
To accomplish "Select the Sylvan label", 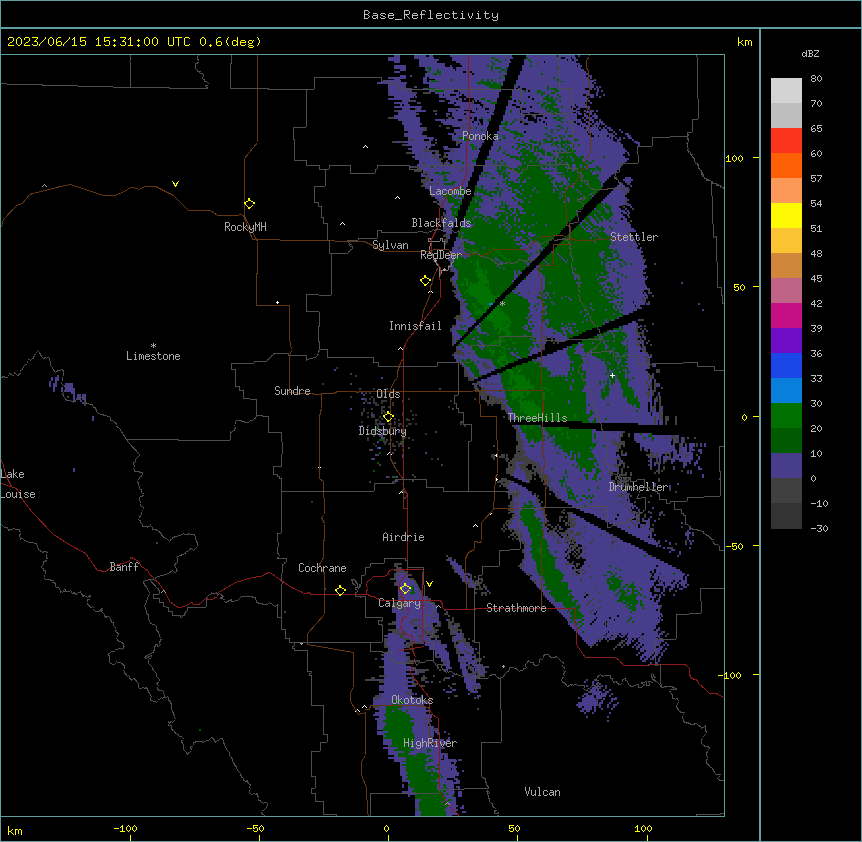I will click(x=390, y=245).
